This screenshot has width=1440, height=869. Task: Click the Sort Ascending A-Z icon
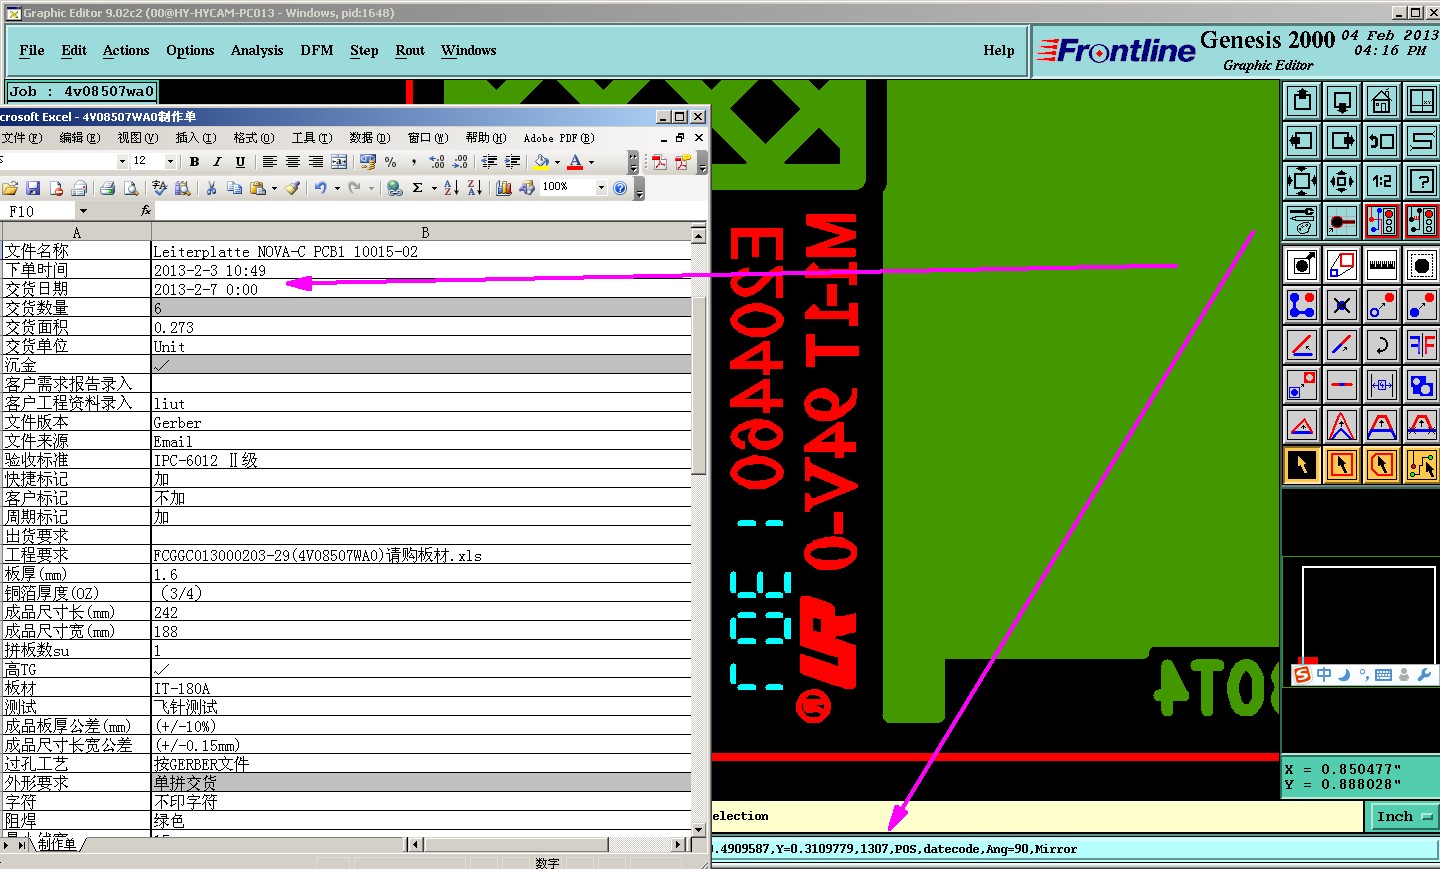(451, 188)
